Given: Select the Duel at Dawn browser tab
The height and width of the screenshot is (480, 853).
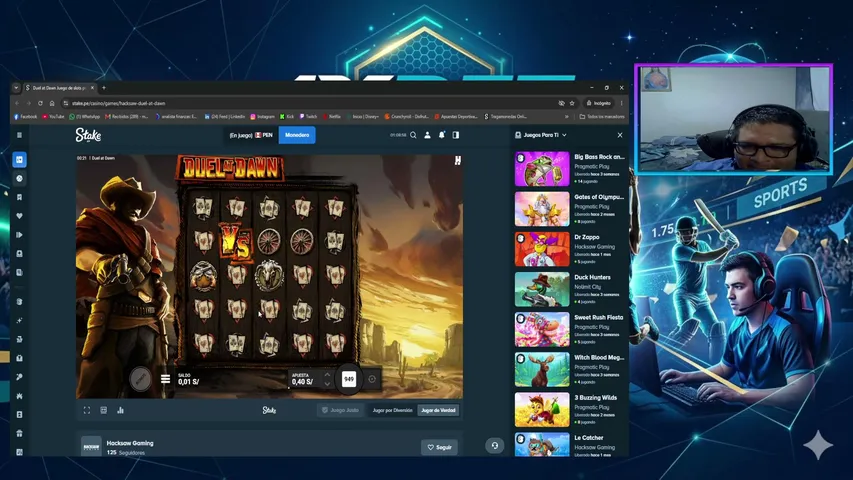Looking at the screenshot, I should (x=59, y=88).
